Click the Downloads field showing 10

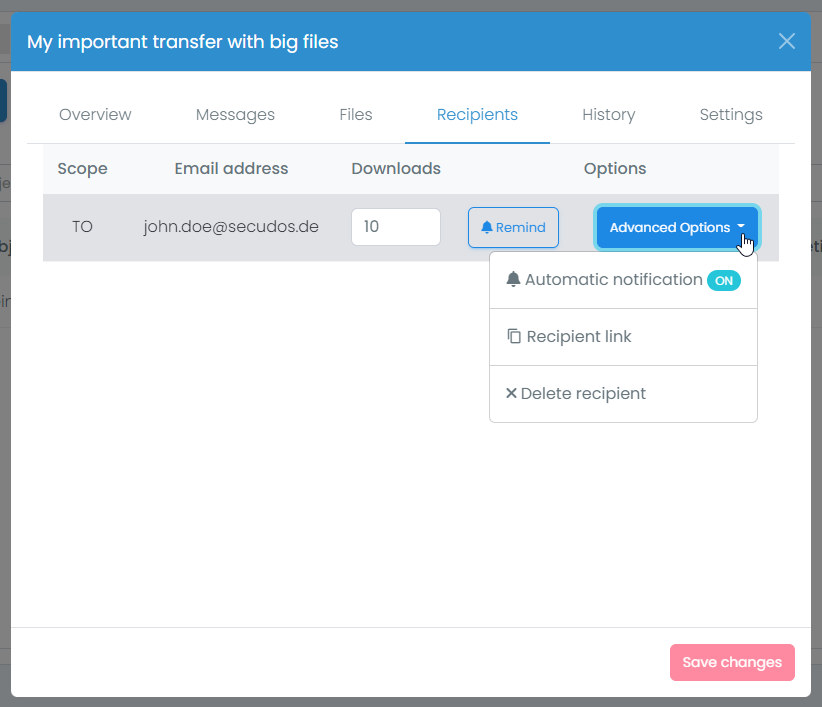[x=396, y=227]
